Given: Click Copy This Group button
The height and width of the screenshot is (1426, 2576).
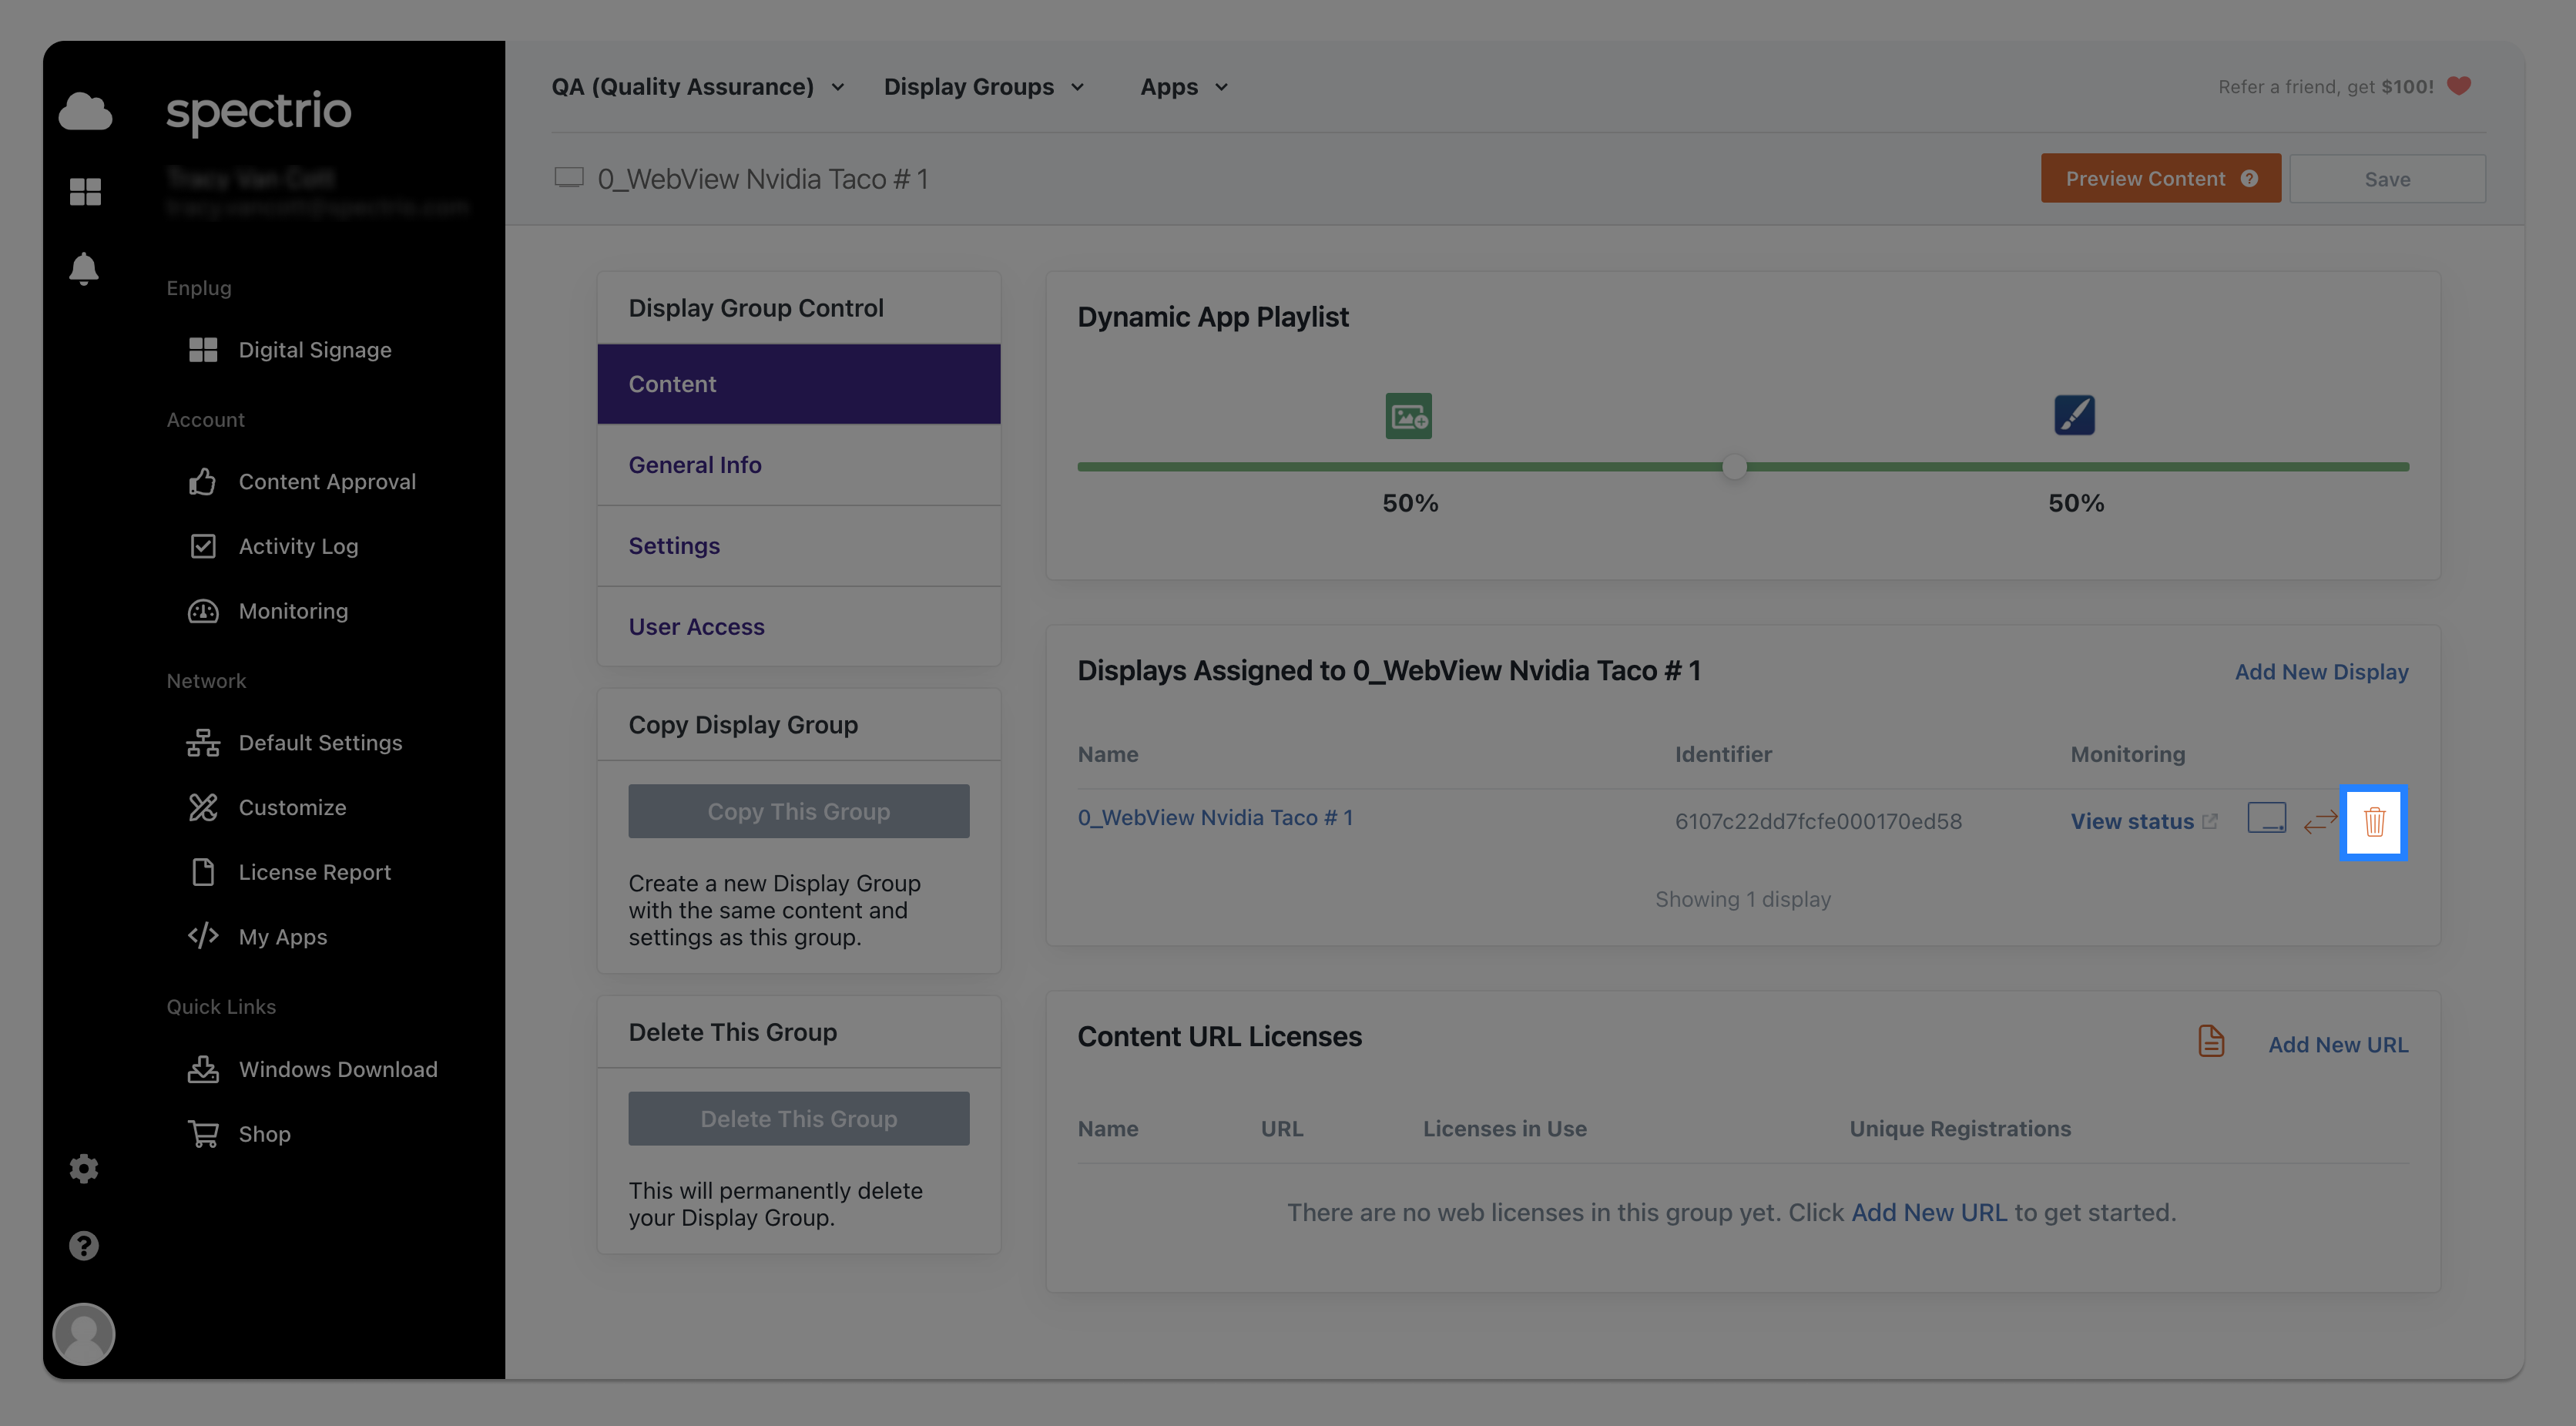Looking at the screenshot, I should click(x=798, y=811).
